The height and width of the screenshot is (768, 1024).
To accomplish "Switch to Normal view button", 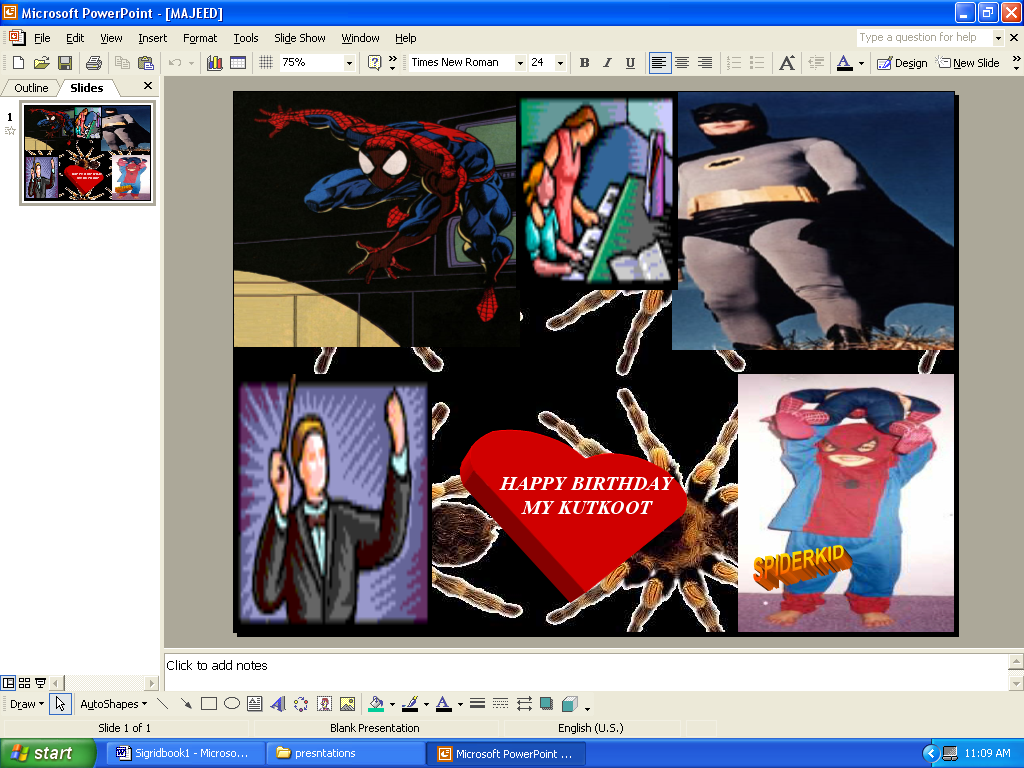I will click(8, 683).
